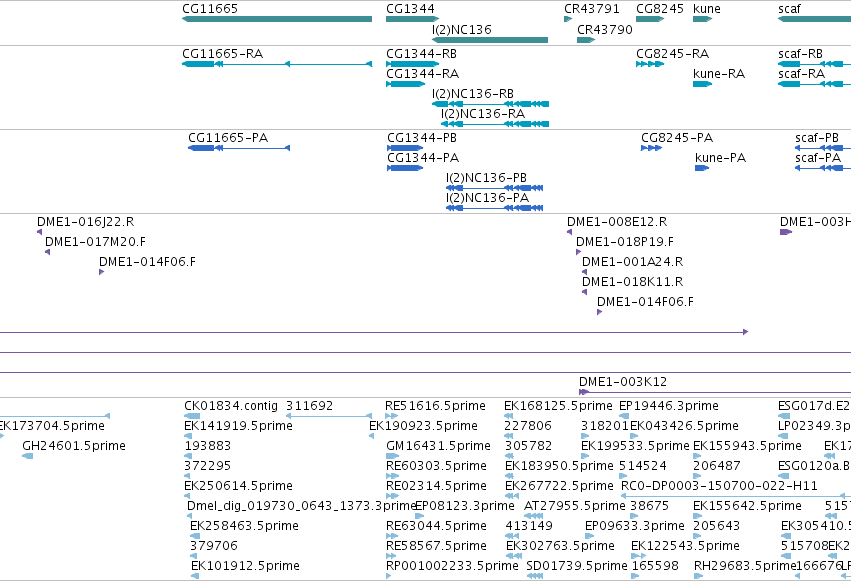Select EST CK01834.contig label
Screen dimensions: 851x581
231,406
